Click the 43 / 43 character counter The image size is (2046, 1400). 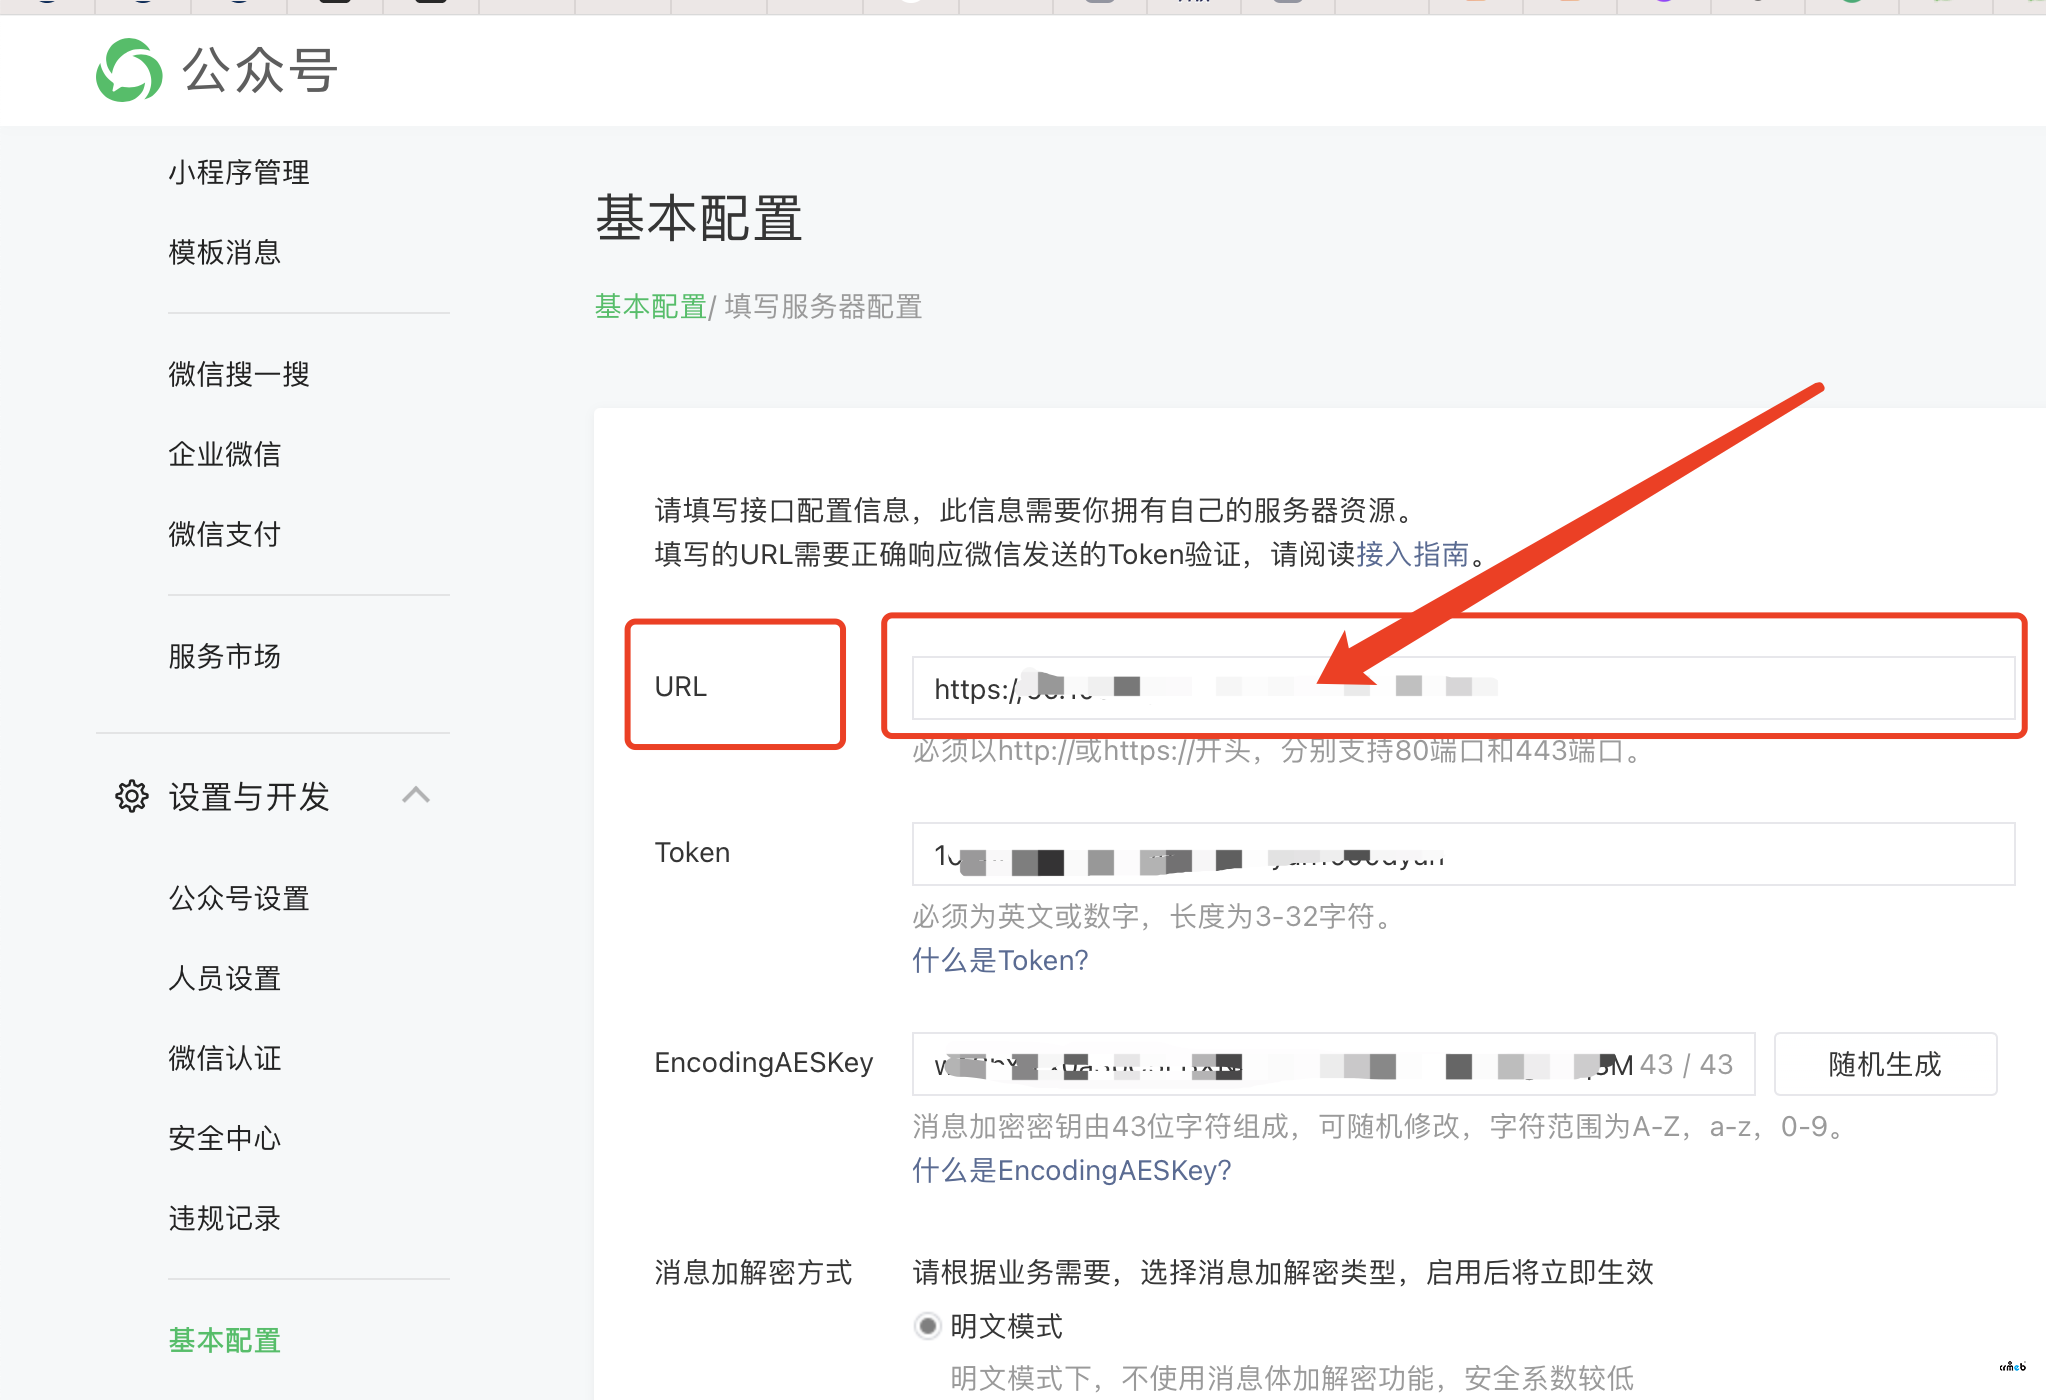(1686, 1064)
